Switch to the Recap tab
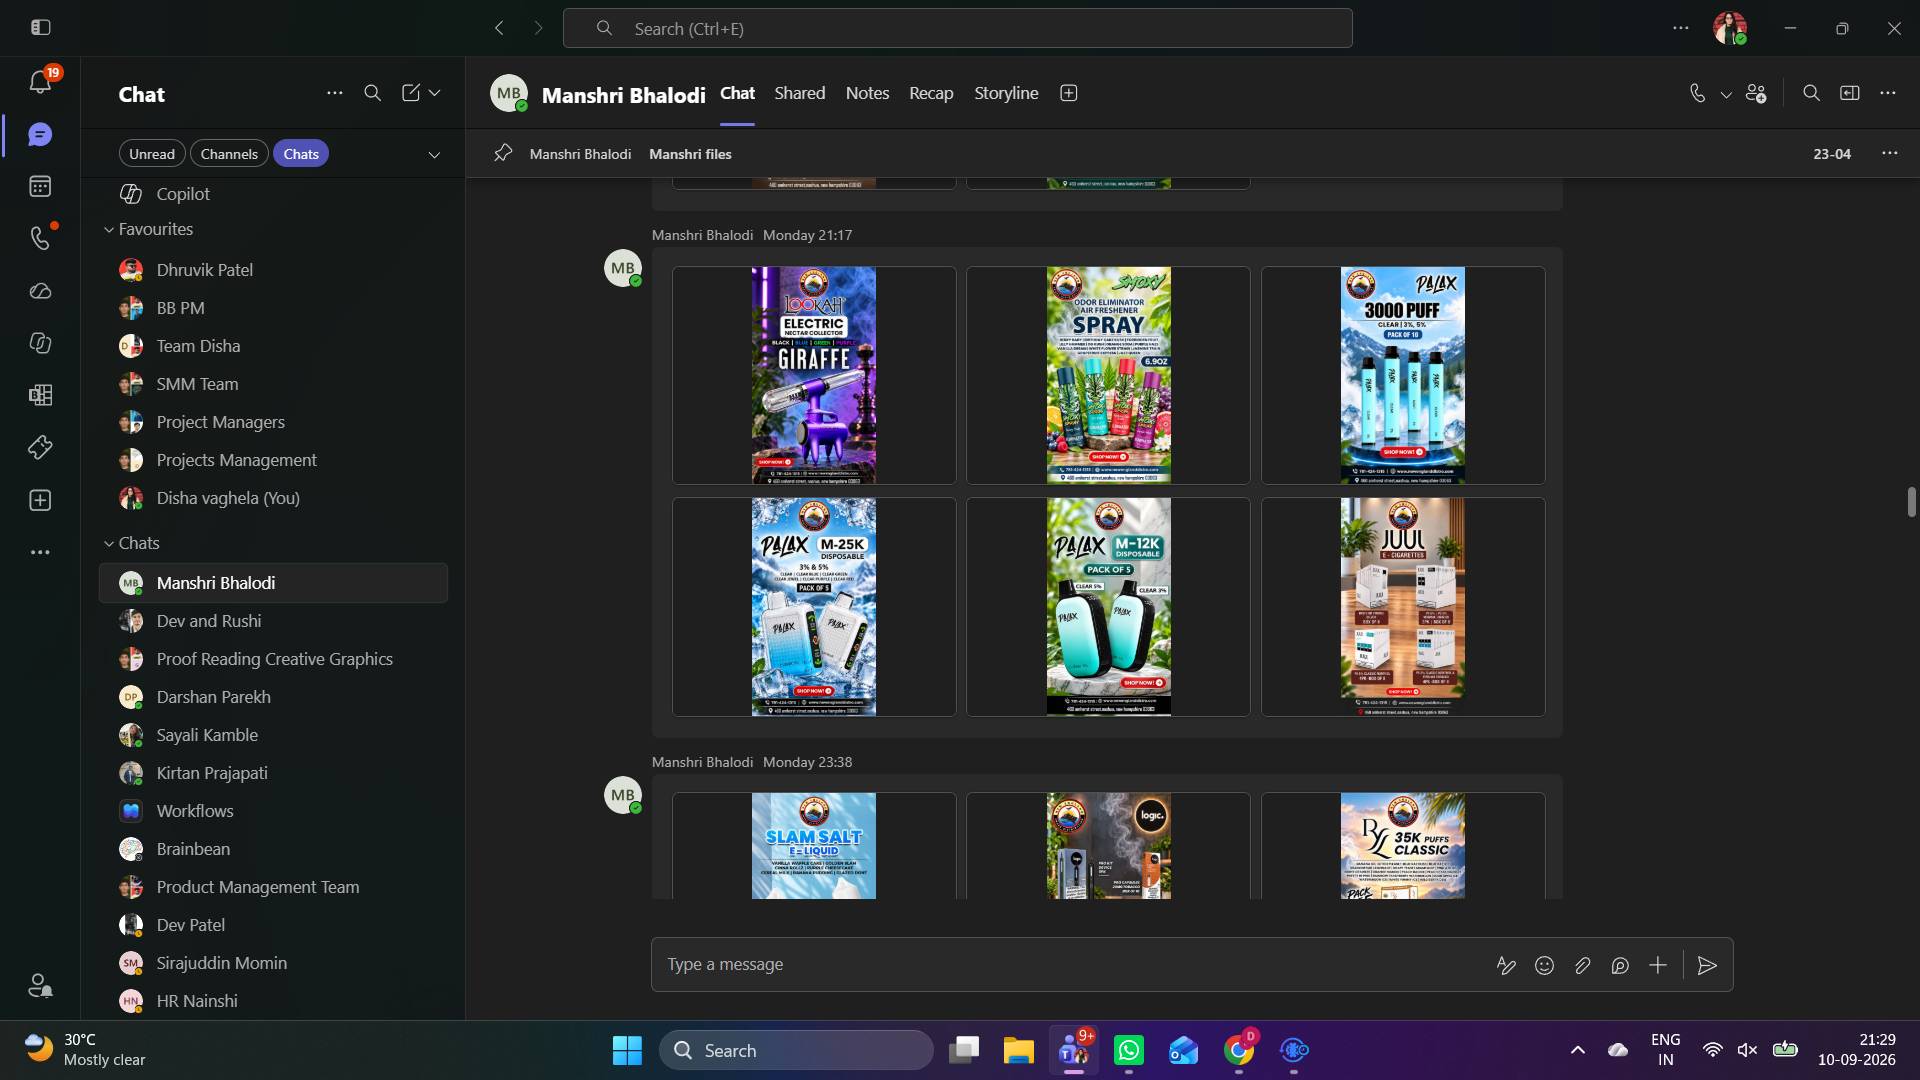 [931, 93]
